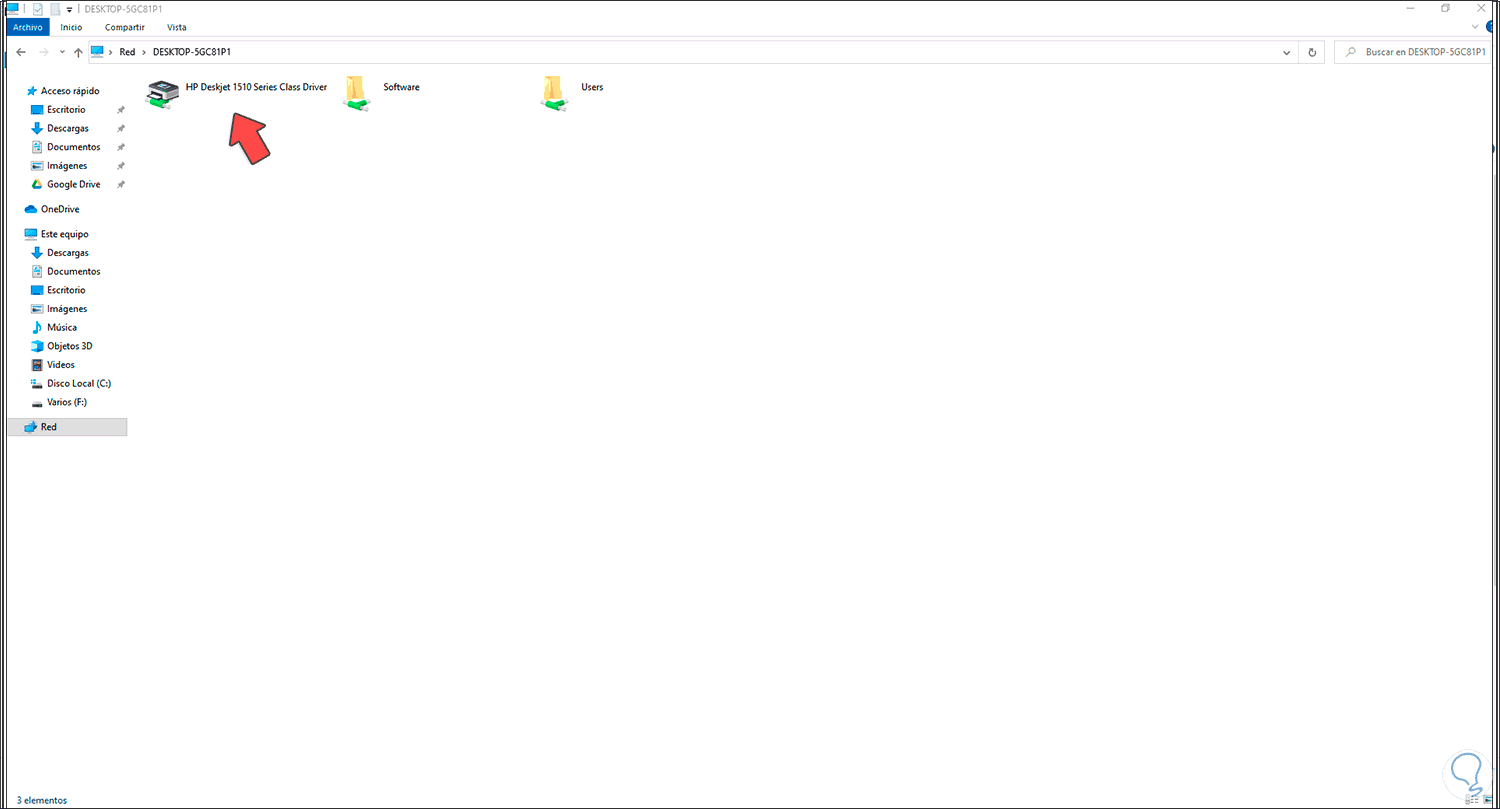Restore down the File Explorer window
This screenshot has width=1500, height=809.
pos(1445,8)
